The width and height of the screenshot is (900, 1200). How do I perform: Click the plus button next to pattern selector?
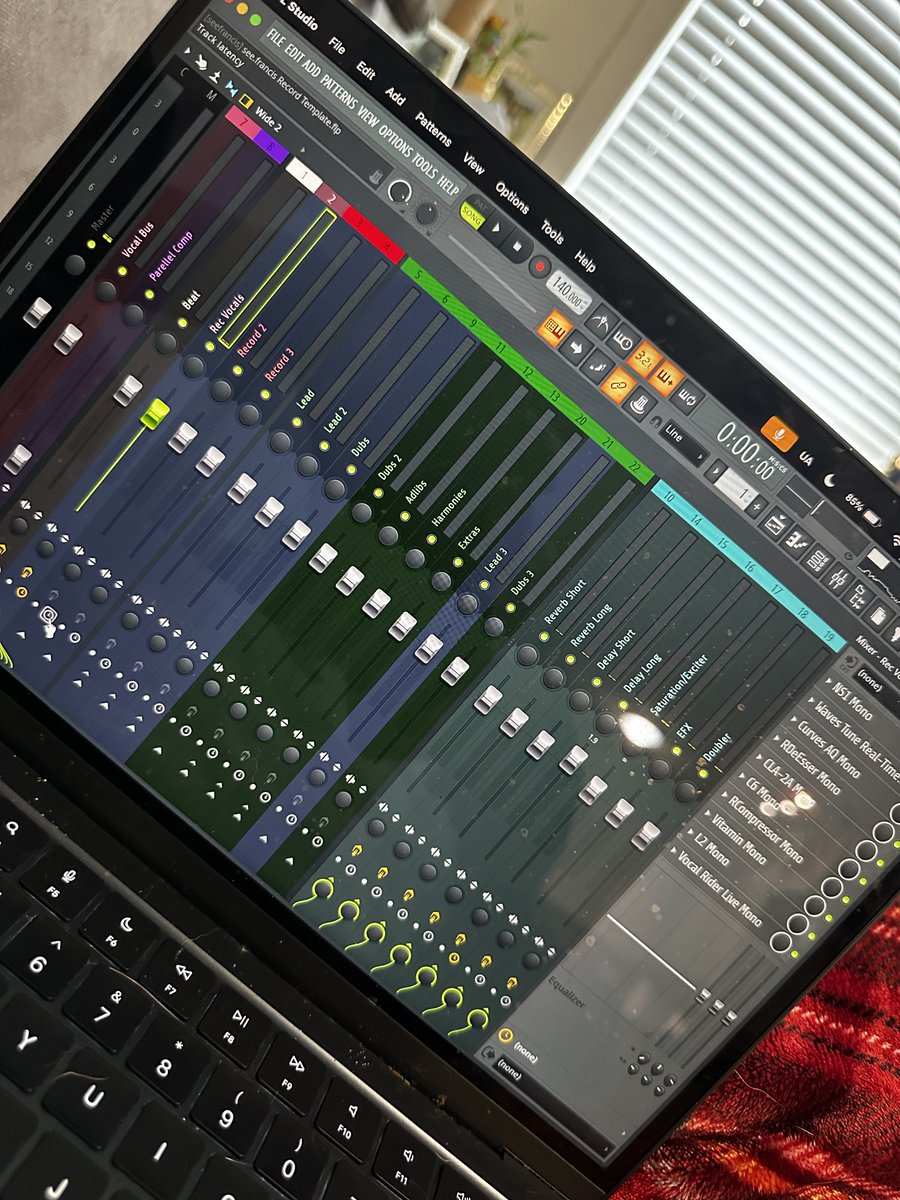757,506
